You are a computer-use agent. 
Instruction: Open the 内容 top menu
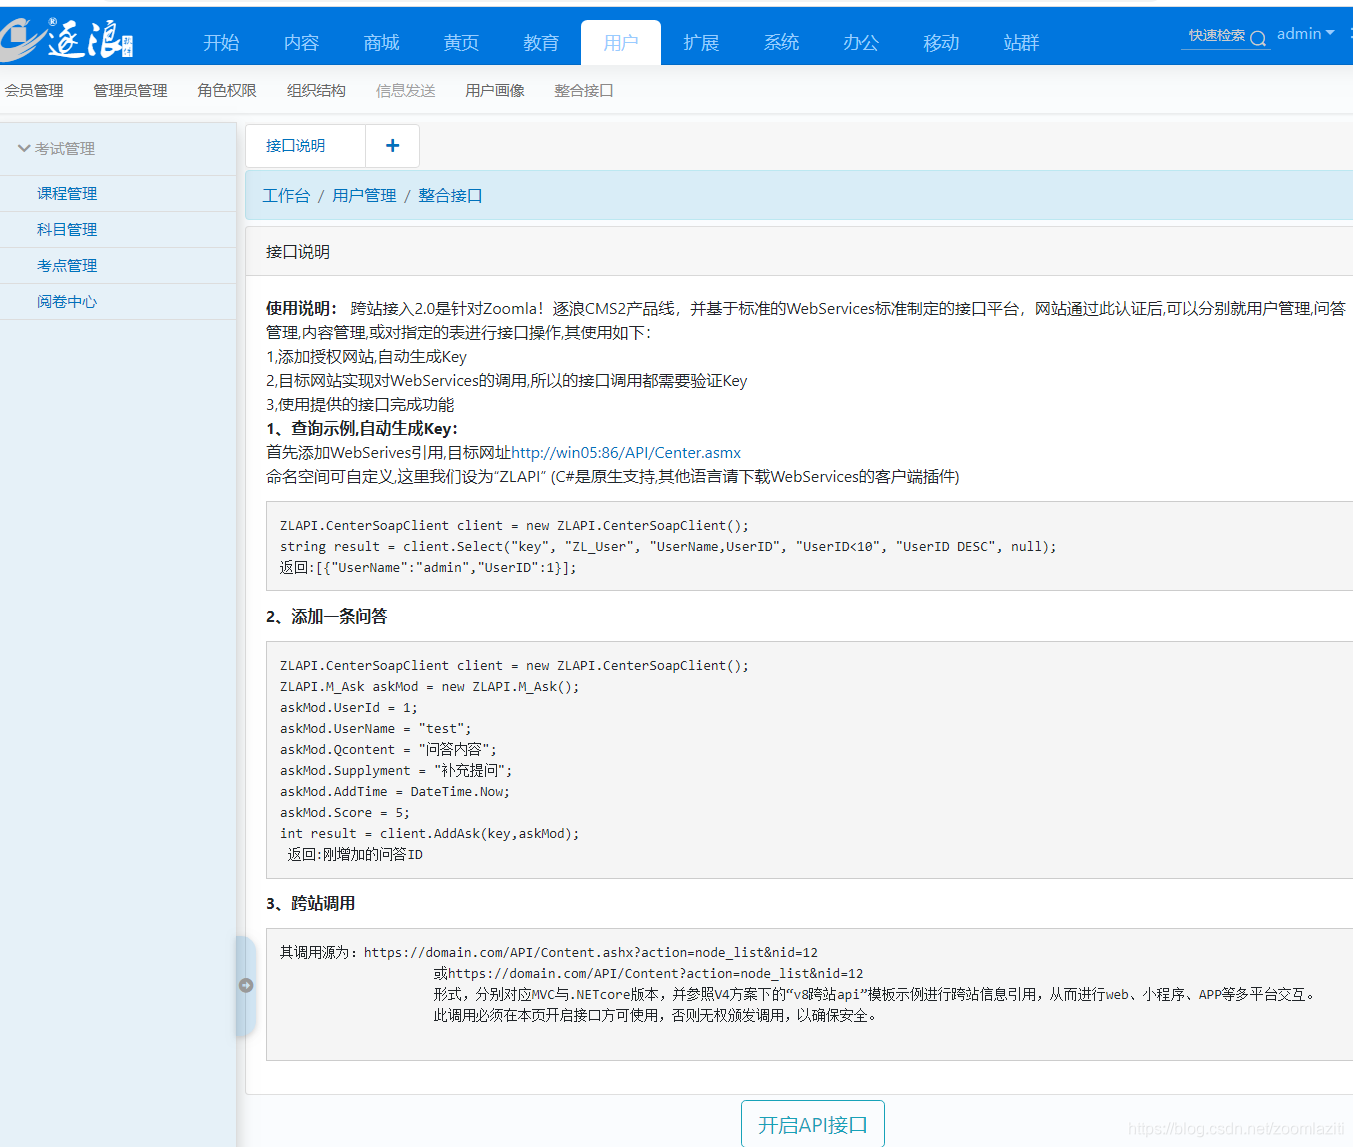pyautogui.click(x=301, y=43)
